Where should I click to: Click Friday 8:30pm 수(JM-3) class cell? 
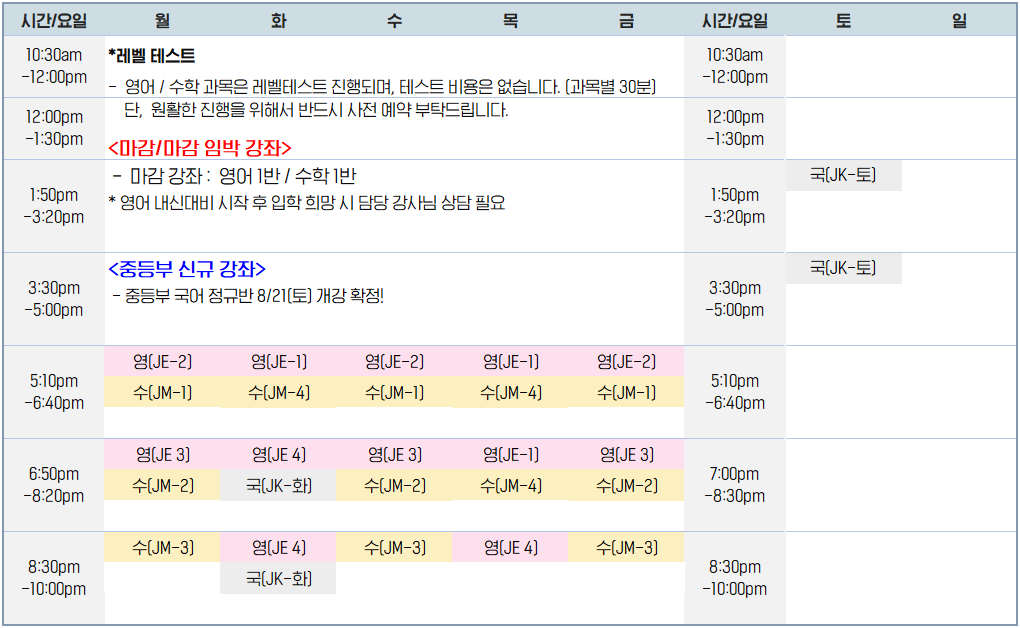[626, 547]
